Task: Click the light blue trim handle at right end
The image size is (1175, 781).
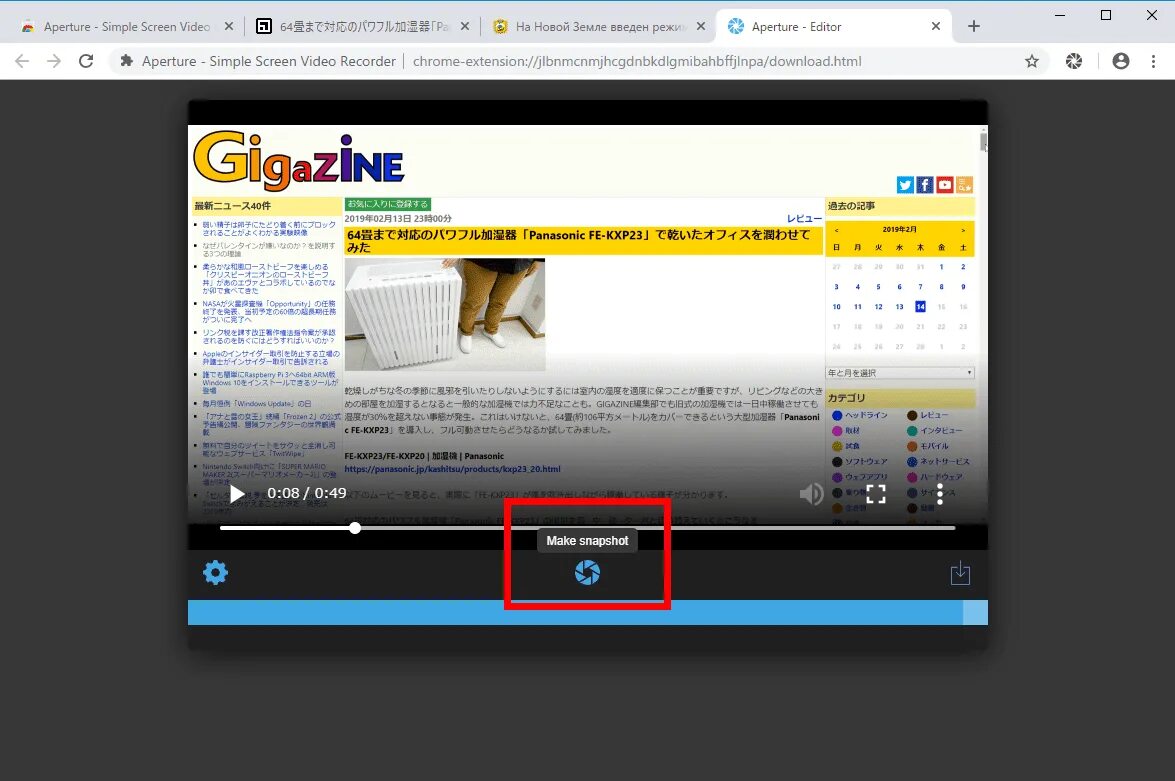Action: 975,612
